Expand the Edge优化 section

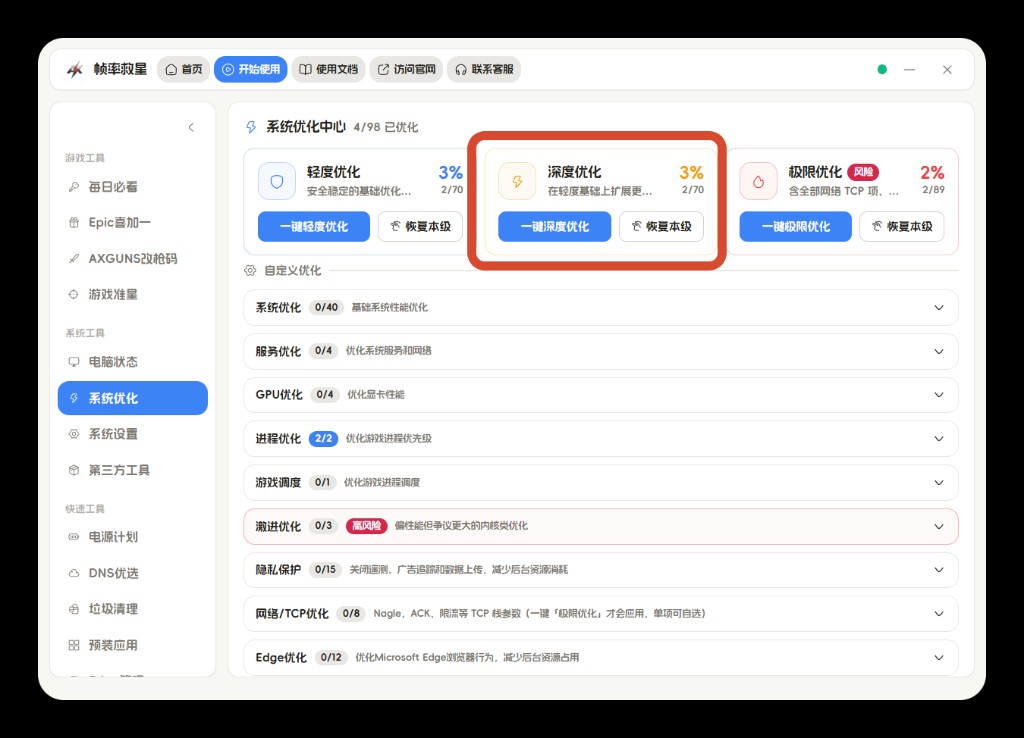pyautogui.click(x=601, y=657)
